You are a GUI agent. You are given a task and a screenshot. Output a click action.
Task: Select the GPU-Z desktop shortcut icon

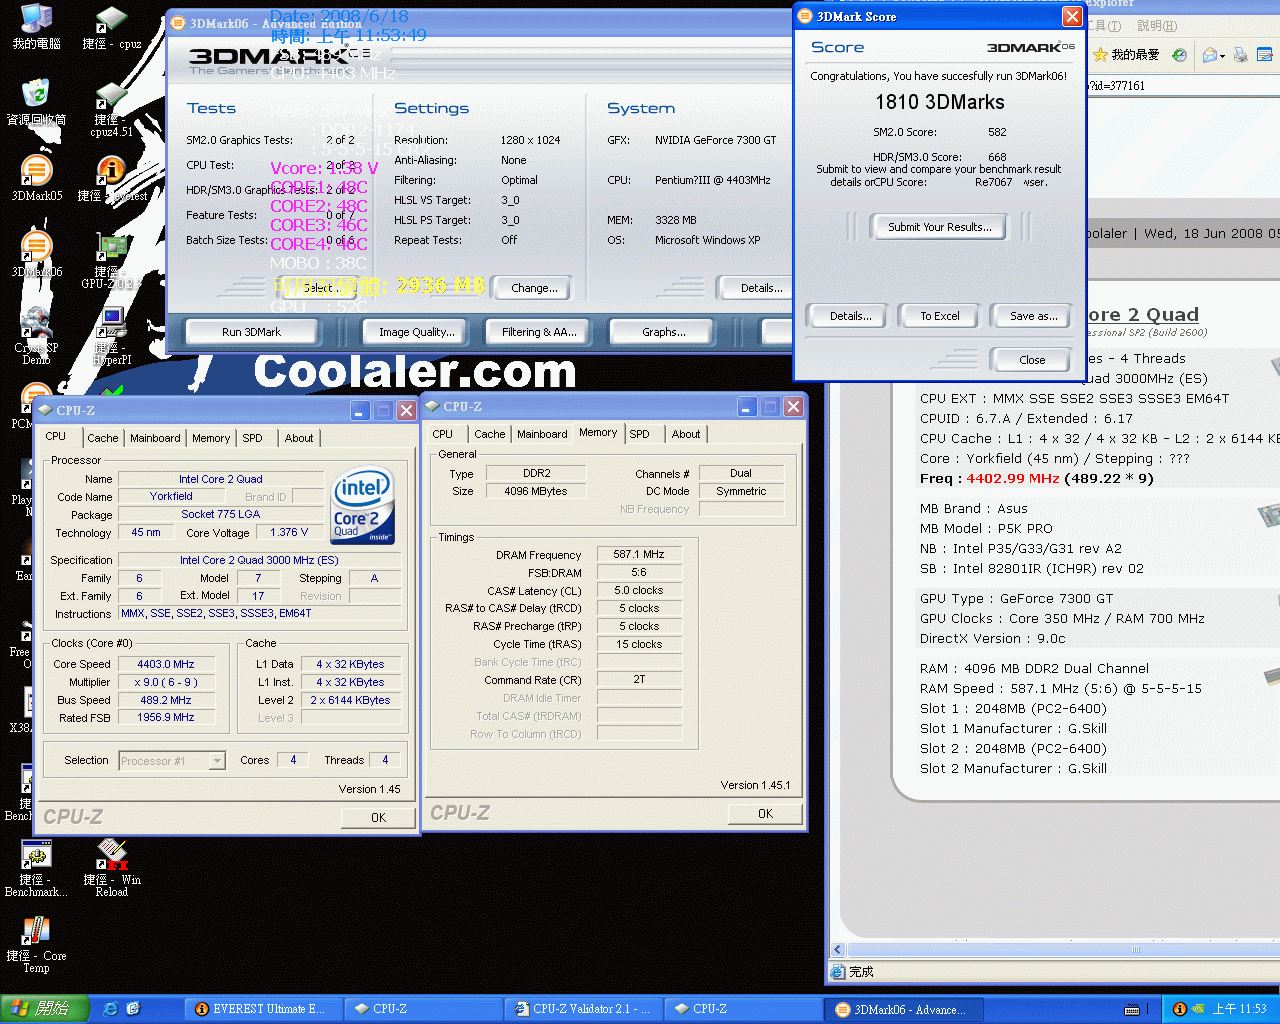pyautogui.click(x=111, y=260)
